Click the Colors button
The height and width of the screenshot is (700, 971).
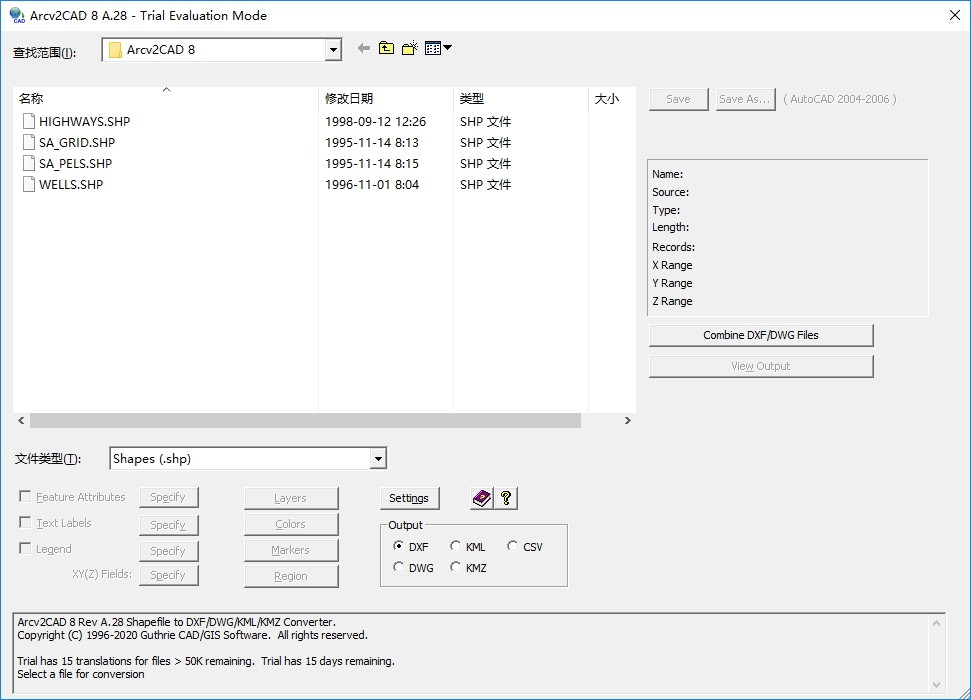[x=291, y=524]
